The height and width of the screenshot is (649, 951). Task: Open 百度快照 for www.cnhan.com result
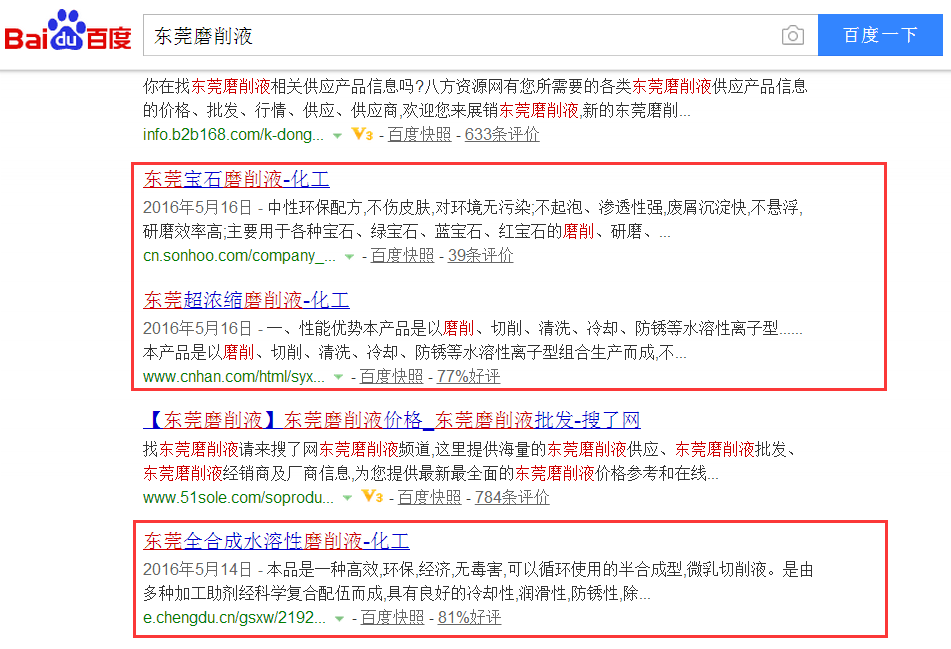[391, 377]
